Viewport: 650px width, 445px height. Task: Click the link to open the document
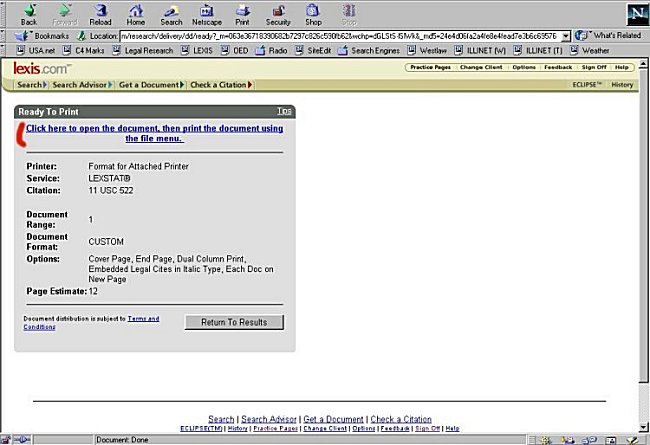pos(155,134)
